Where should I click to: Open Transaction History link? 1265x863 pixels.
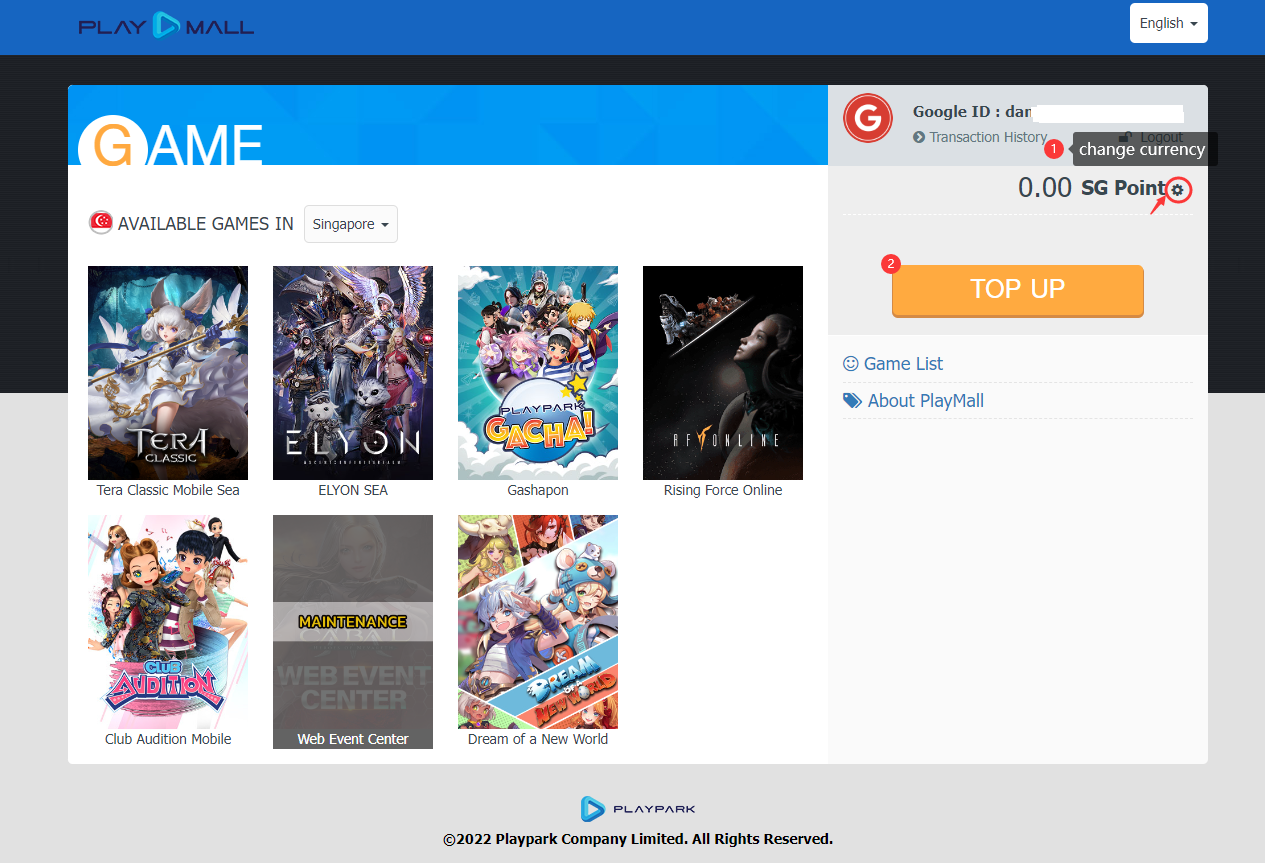[x=980, y=137]
